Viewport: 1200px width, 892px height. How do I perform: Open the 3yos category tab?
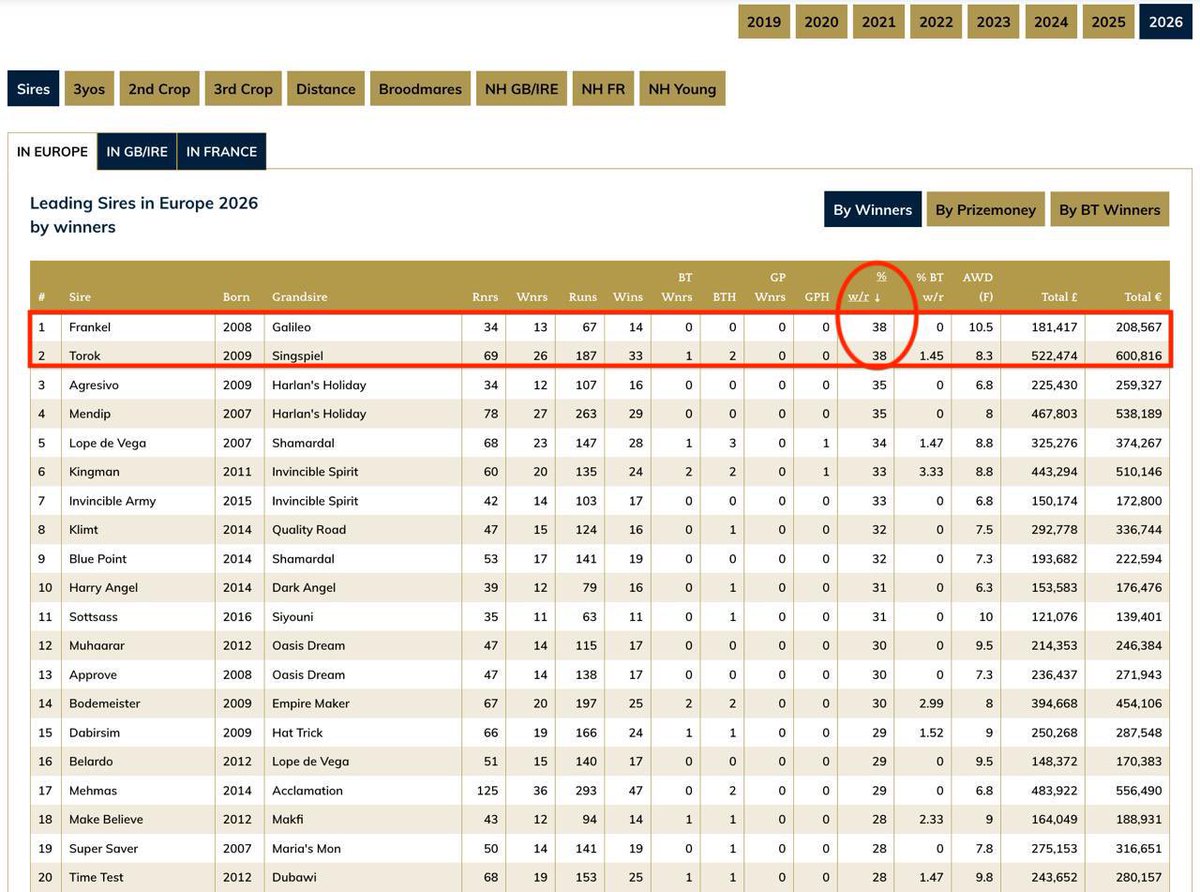point(89,89)
